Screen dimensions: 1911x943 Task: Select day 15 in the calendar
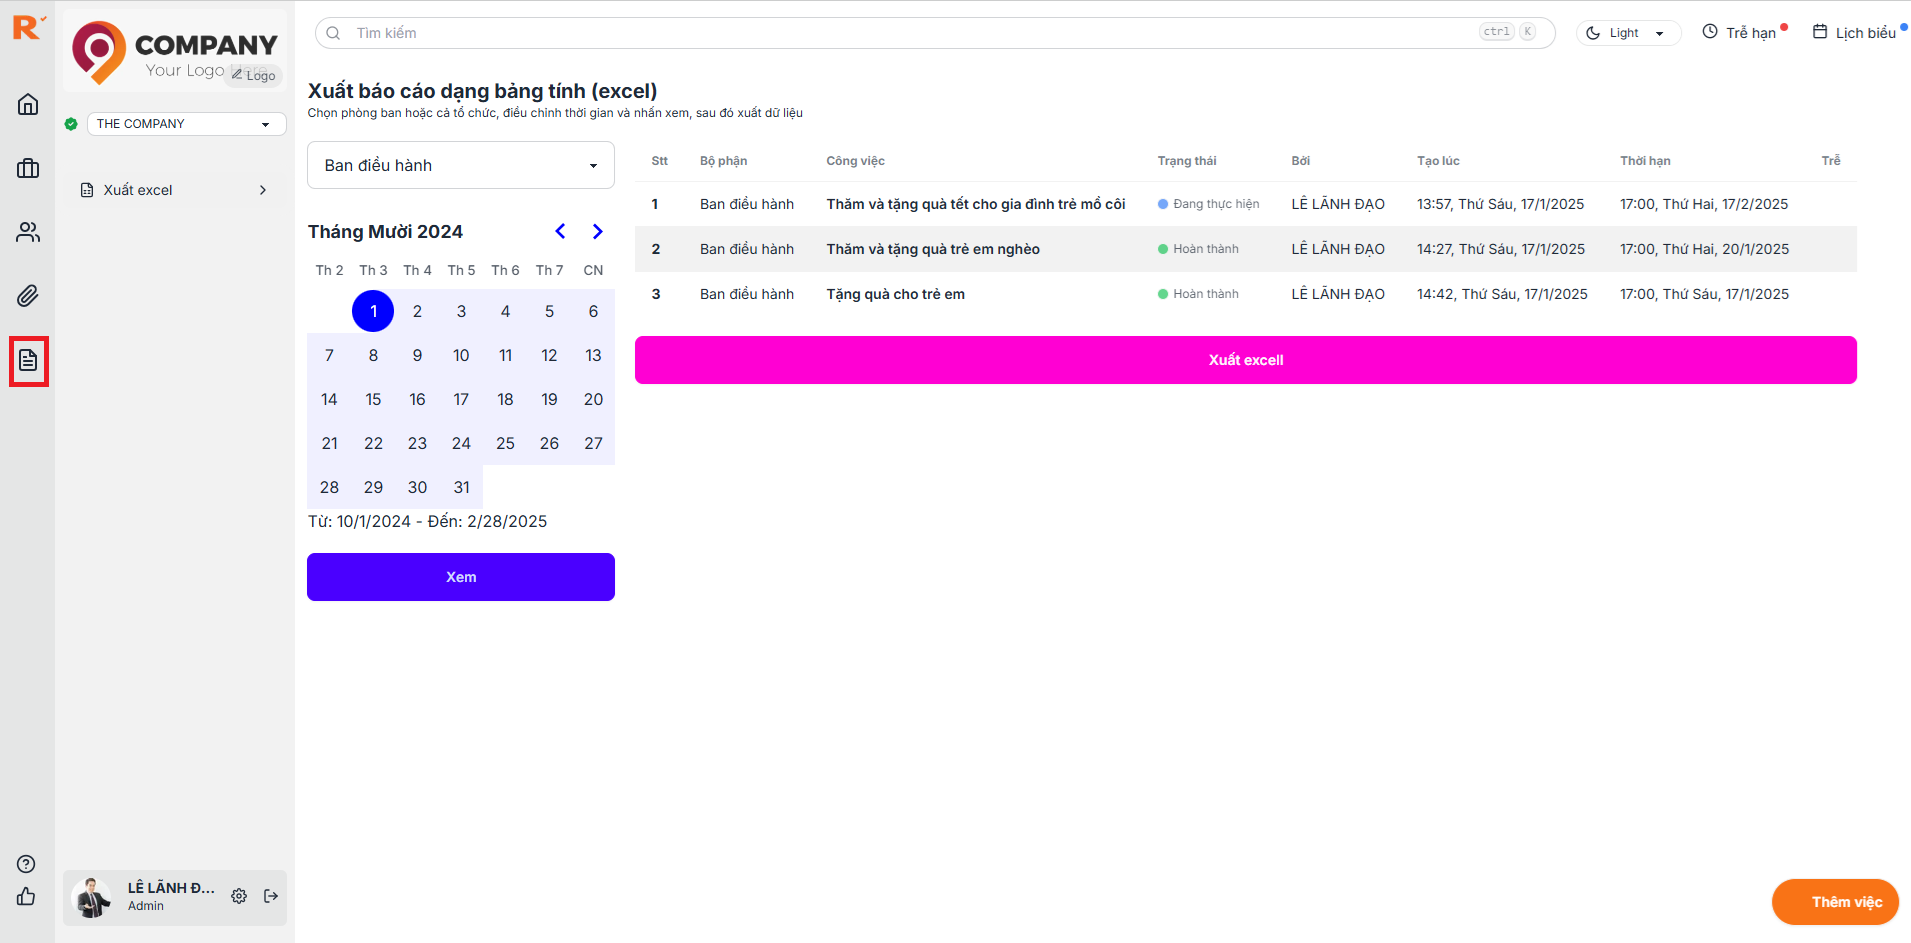point(373,399)
